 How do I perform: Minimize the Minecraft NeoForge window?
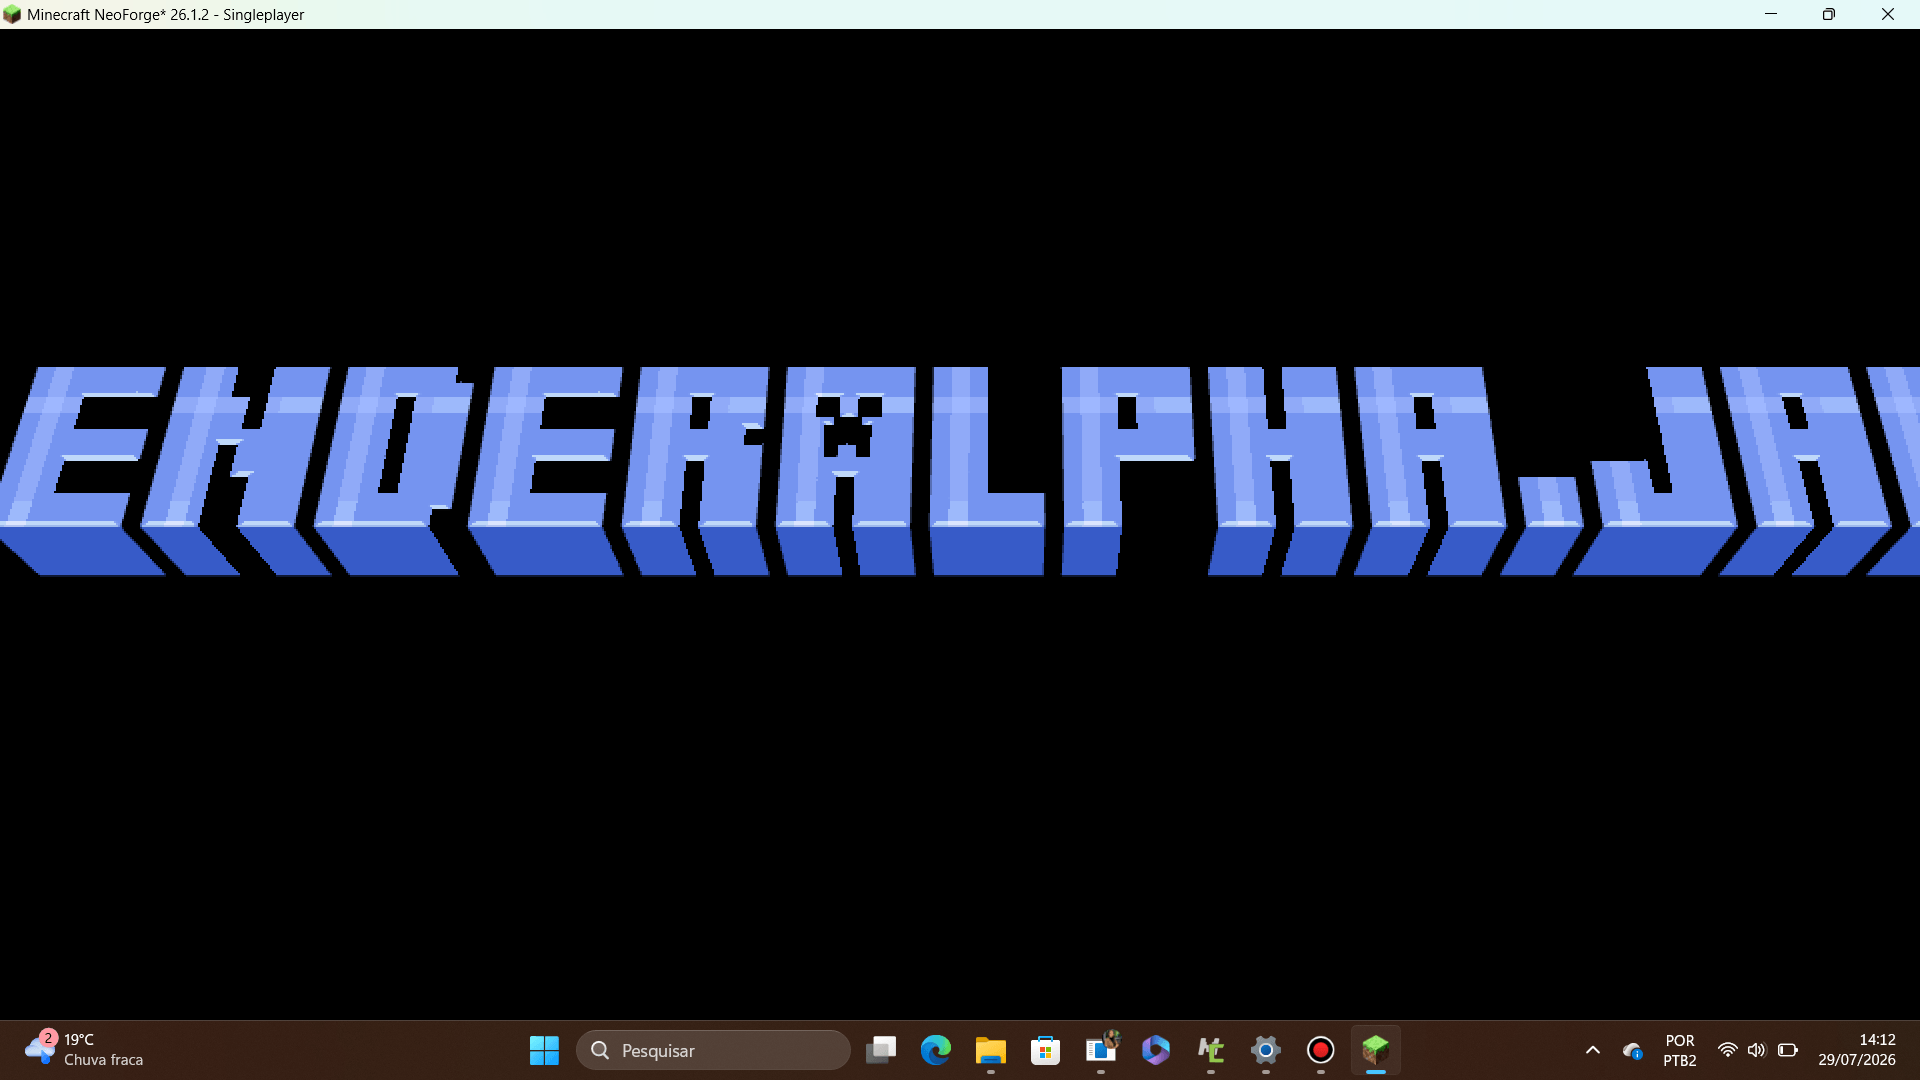tap(1771, 14)
